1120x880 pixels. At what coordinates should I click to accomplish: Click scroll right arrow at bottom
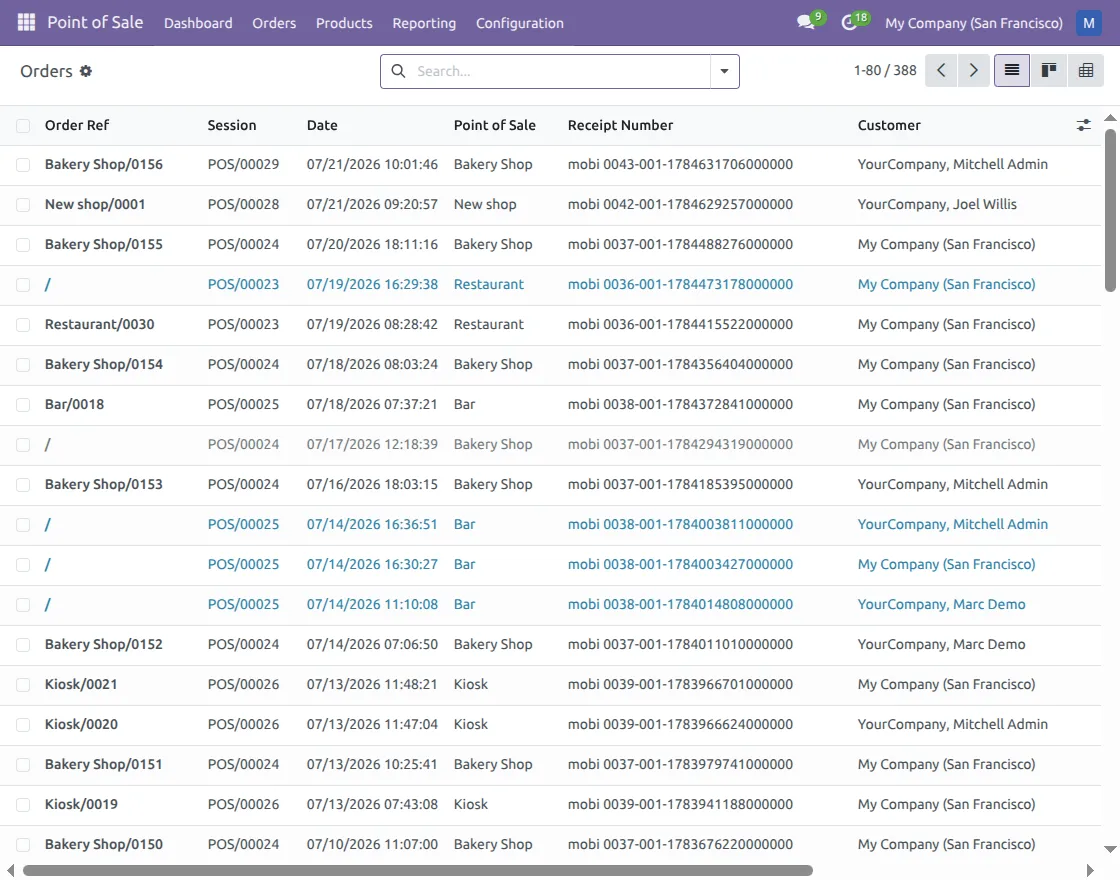pyautogui.click(x=1090, y=870)
